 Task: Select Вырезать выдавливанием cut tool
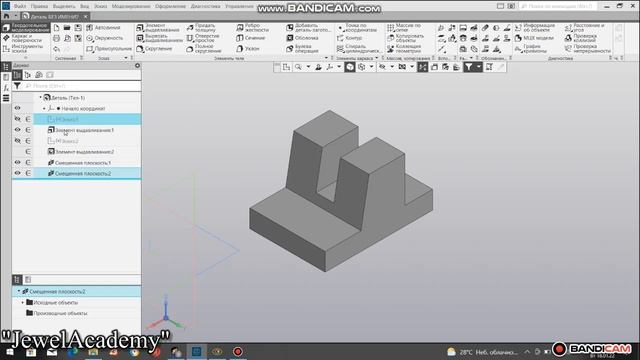[159, 38]
